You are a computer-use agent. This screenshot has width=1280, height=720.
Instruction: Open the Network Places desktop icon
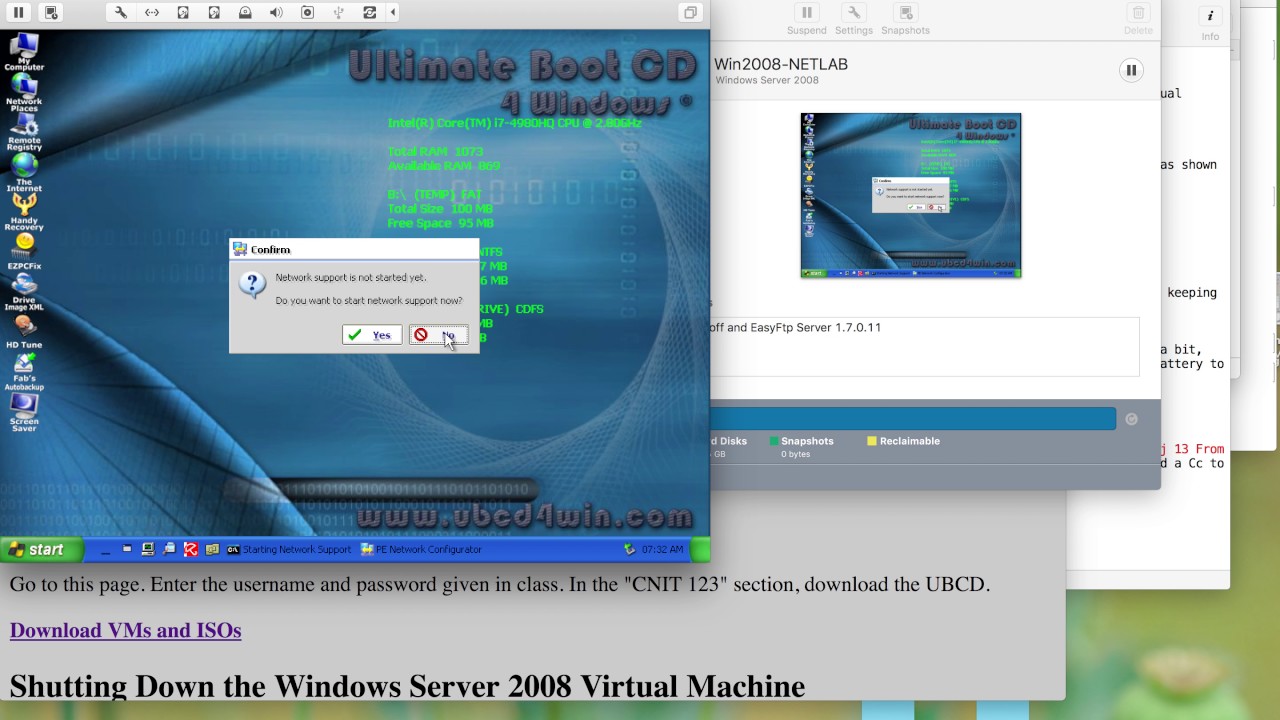(x=24, y=92)
